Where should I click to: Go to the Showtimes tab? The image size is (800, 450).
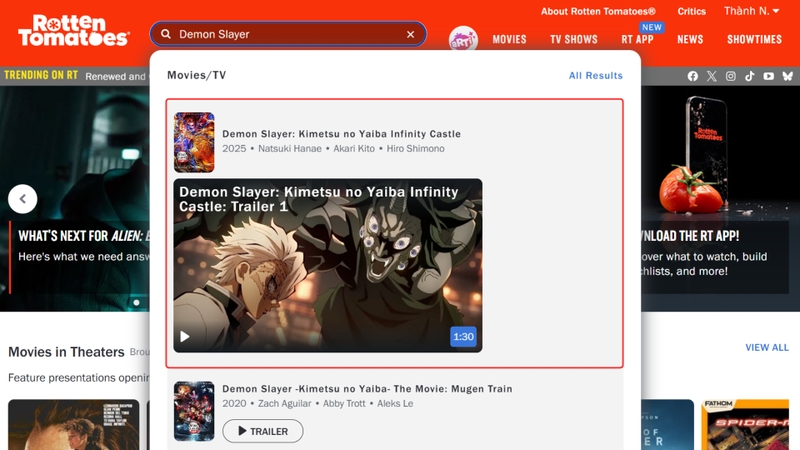(754, 40)
